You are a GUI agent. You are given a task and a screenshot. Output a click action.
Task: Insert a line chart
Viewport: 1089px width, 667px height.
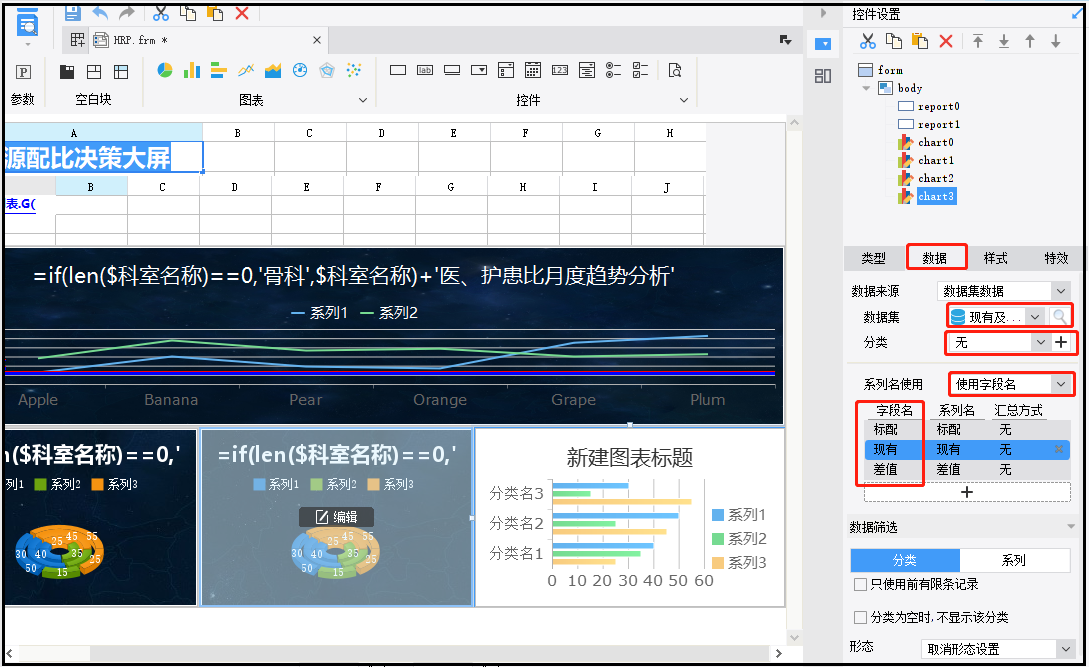tap(246, 70)
